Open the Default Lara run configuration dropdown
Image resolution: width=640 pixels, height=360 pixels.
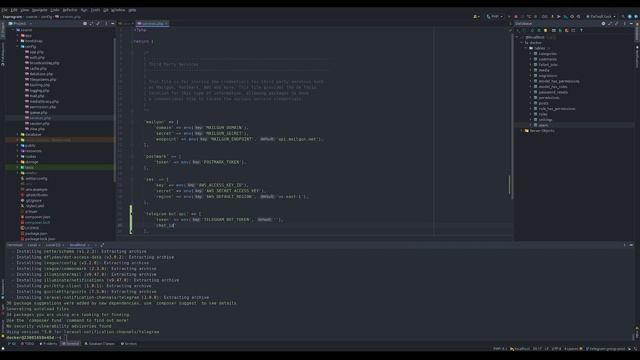coord(600,17)
